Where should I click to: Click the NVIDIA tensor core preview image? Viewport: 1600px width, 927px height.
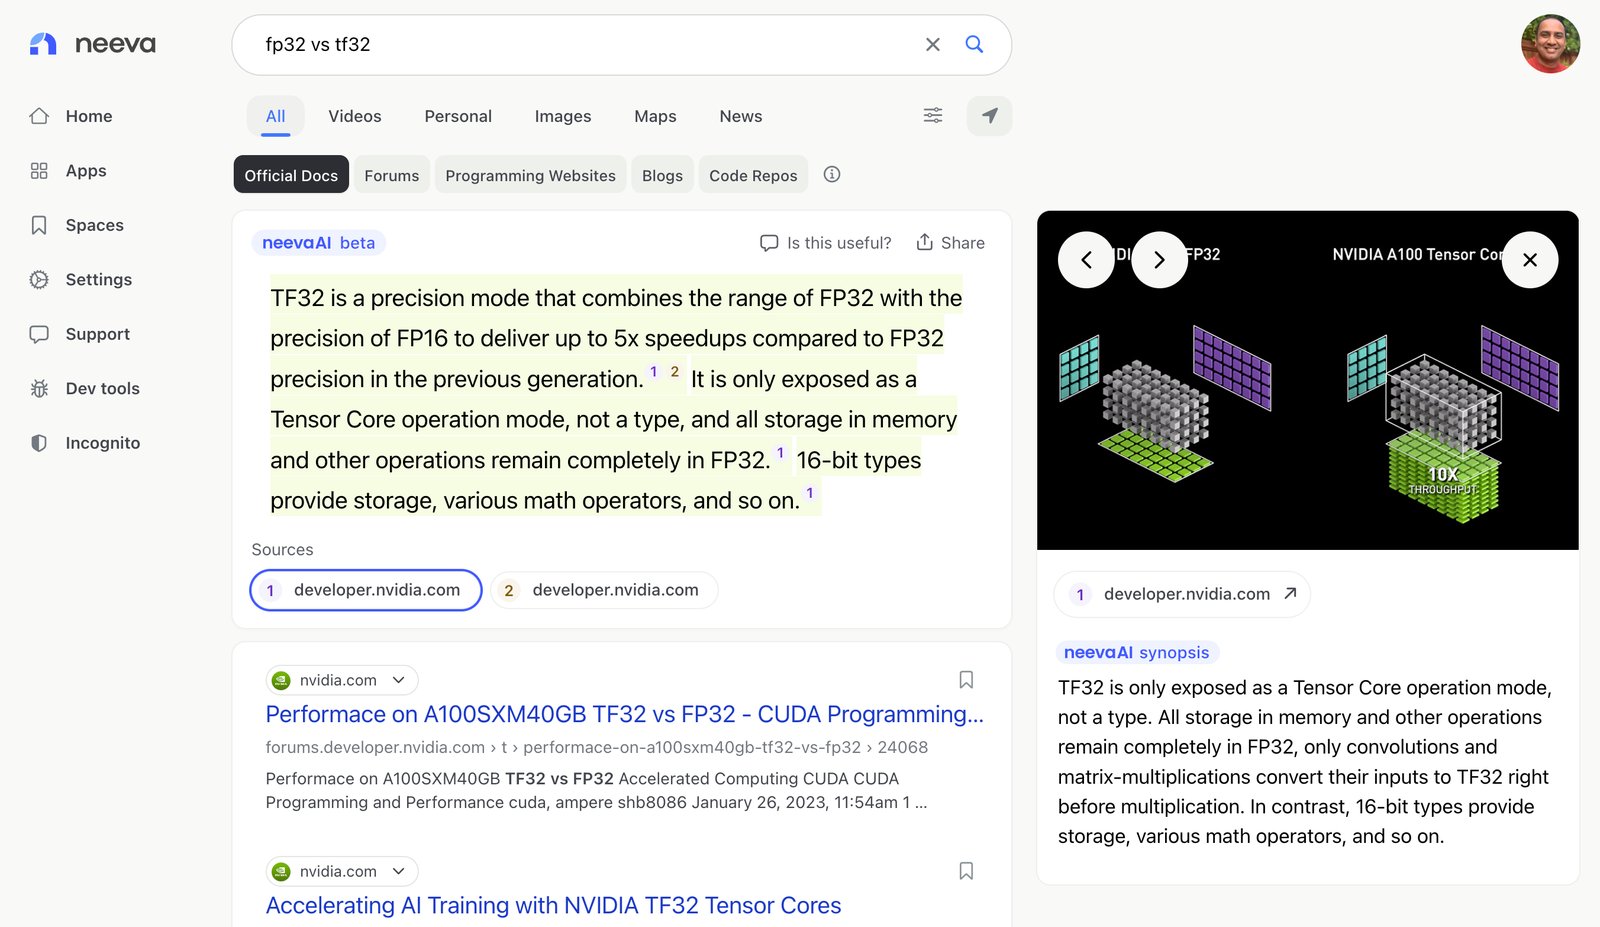tap(1308, 380)
